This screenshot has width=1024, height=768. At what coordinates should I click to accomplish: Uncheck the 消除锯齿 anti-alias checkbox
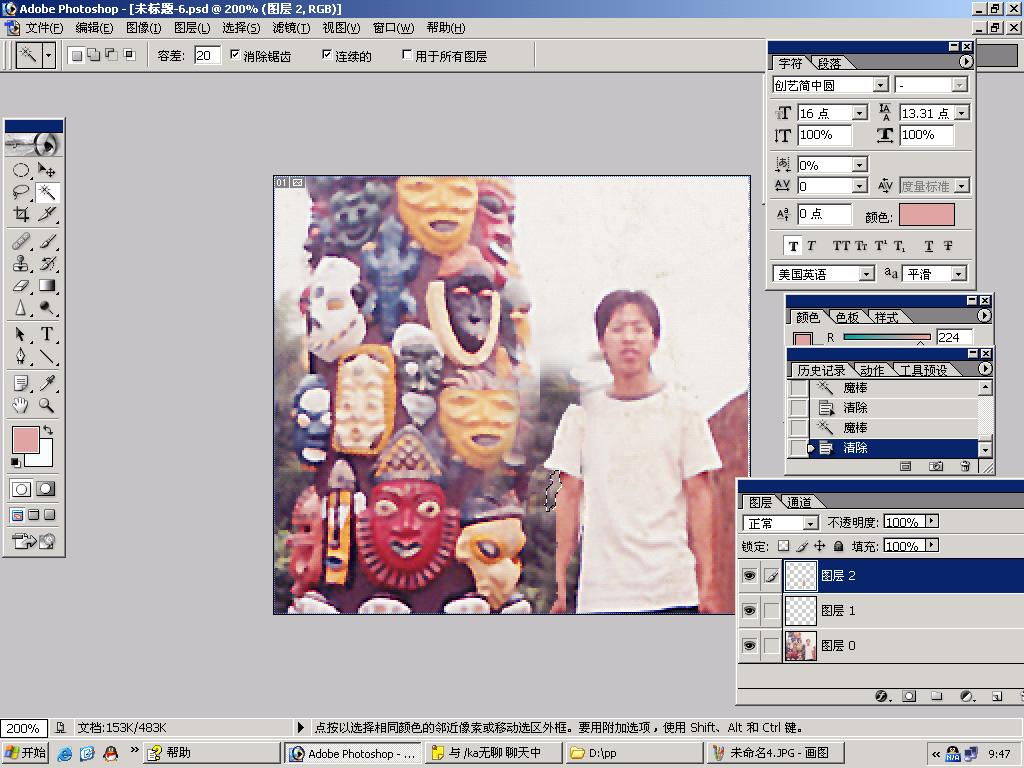point(235,55)
